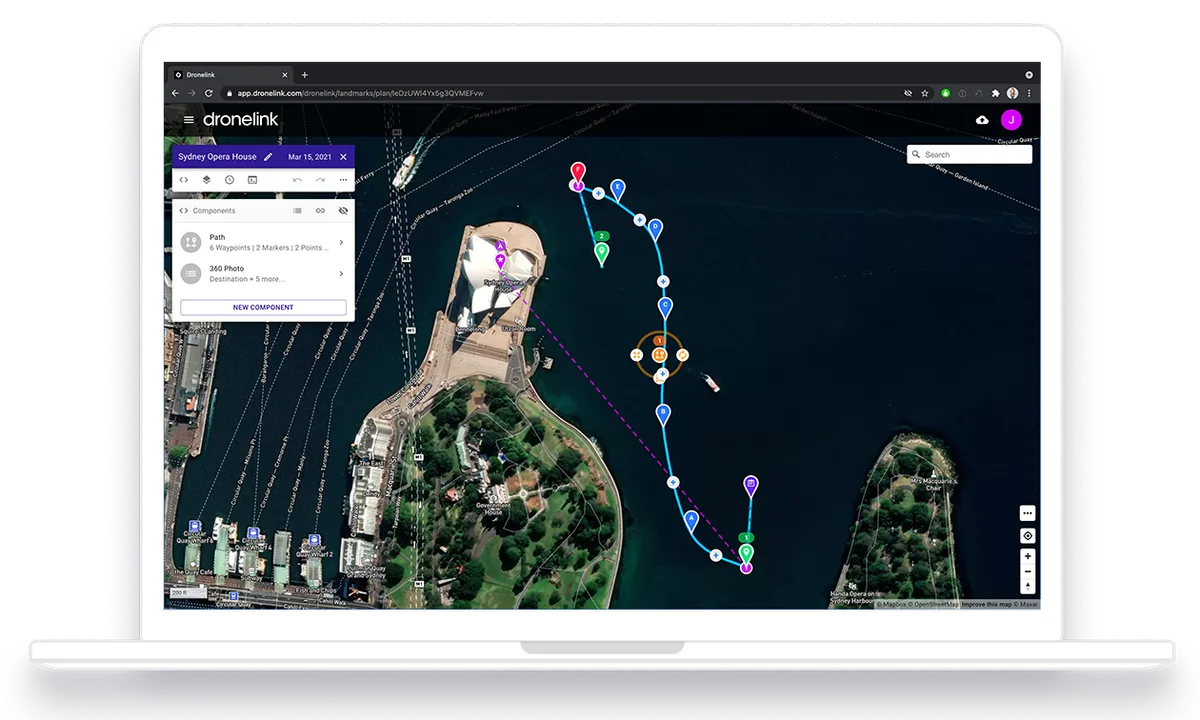Select the Path component row
Viewport: 1200px width, 720px height.
pos(263,242)
